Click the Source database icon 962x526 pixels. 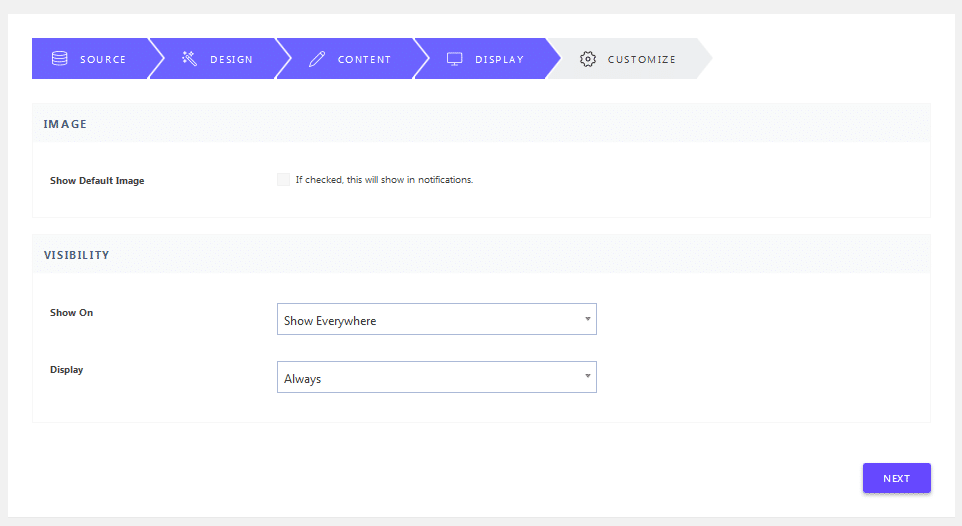[60, 58]
